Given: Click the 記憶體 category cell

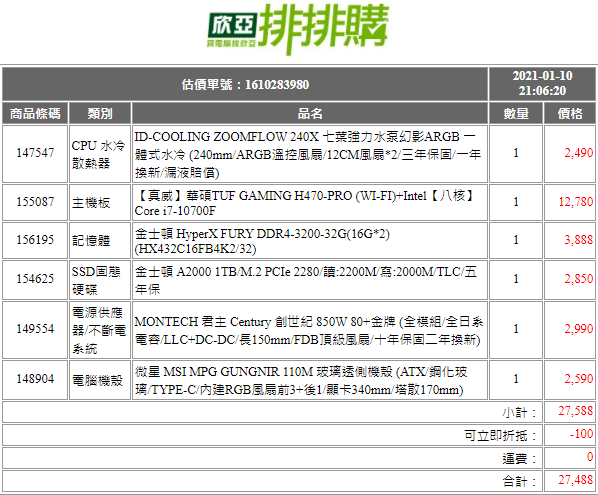Looking at the screenshot, I should [x=100, y=240].
